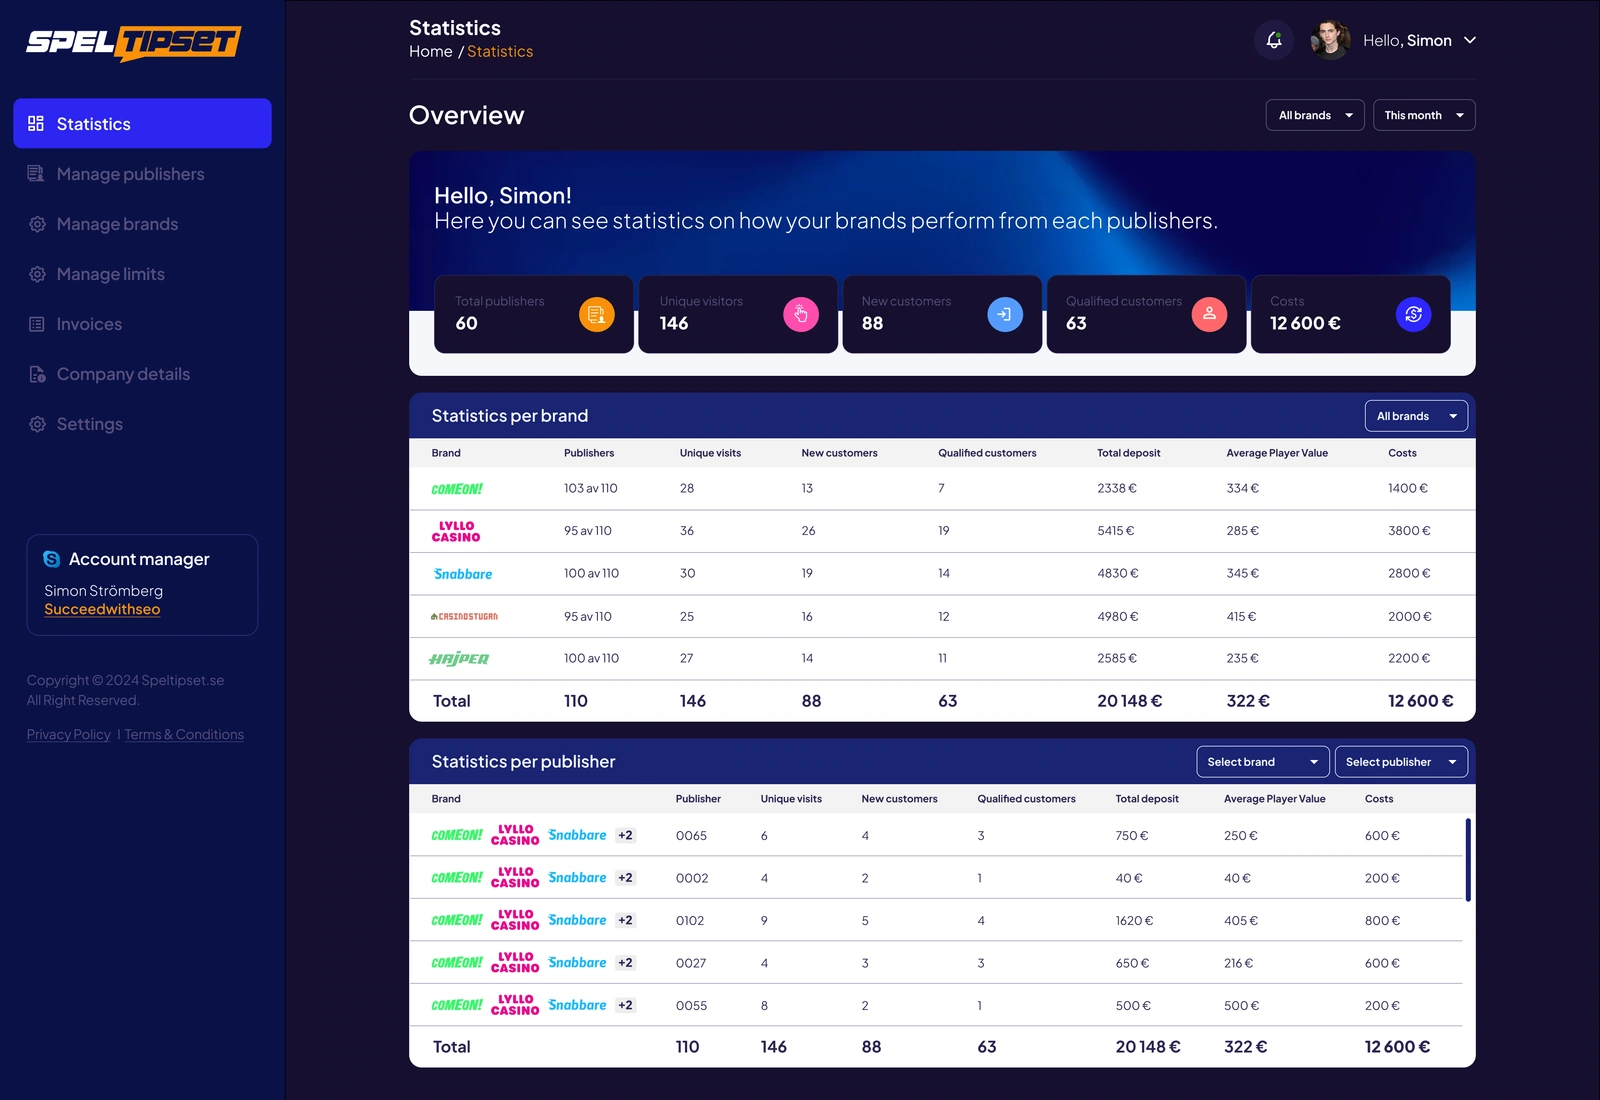The height and width of the screenshot is (1100, 1600).
Task: Expand the Hello, Simon user menu arrow
Action: pos(1470,40)
